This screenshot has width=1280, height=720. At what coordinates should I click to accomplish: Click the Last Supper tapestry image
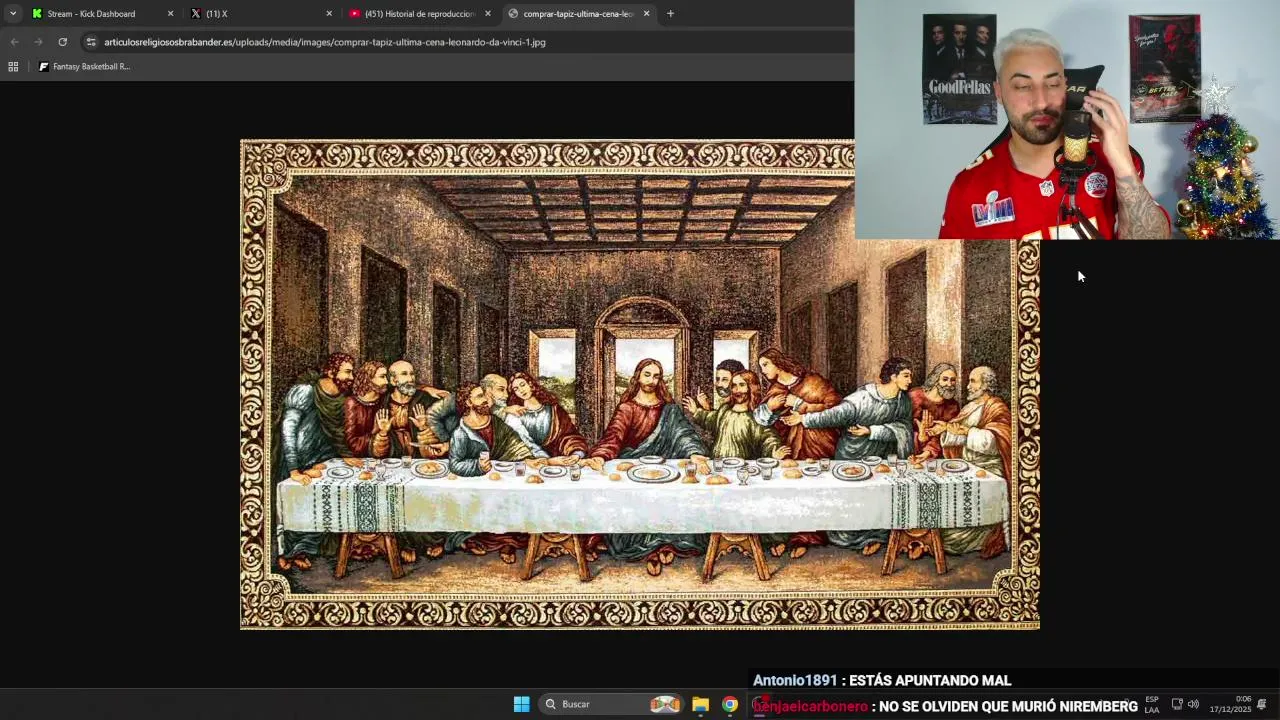[640, 385]
